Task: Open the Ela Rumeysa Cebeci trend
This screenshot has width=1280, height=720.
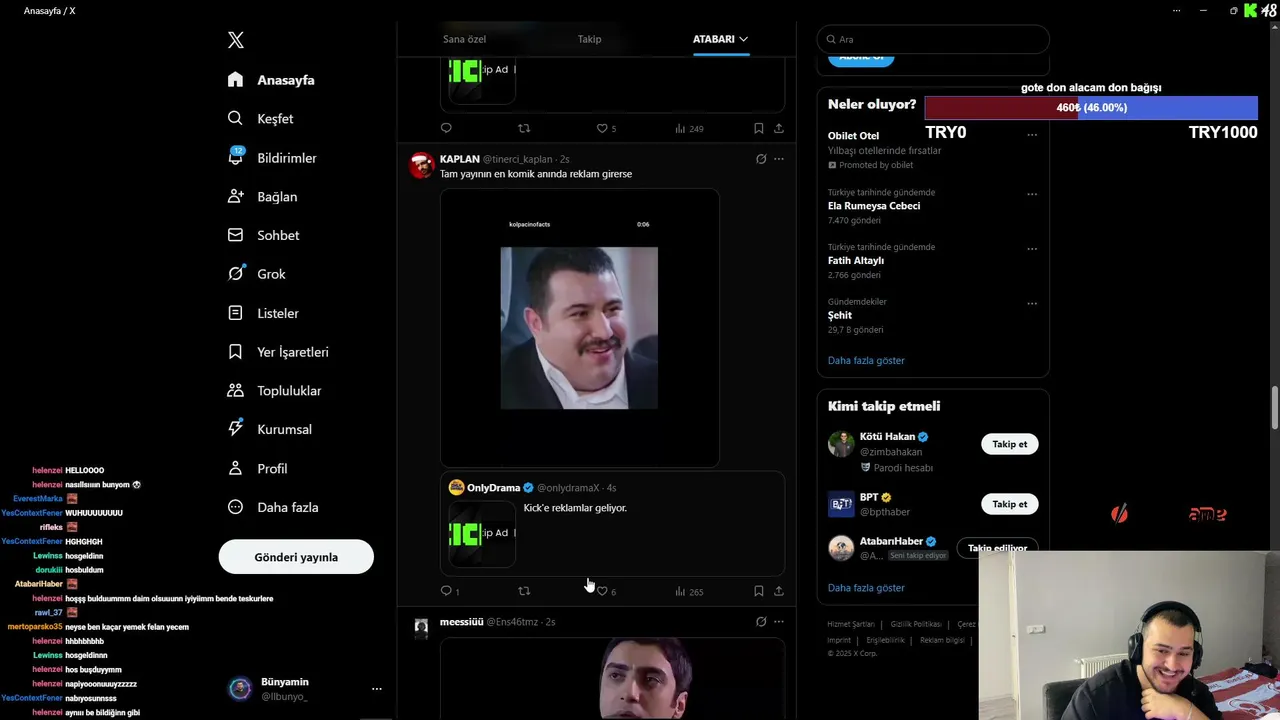Action: coord(874,206)
